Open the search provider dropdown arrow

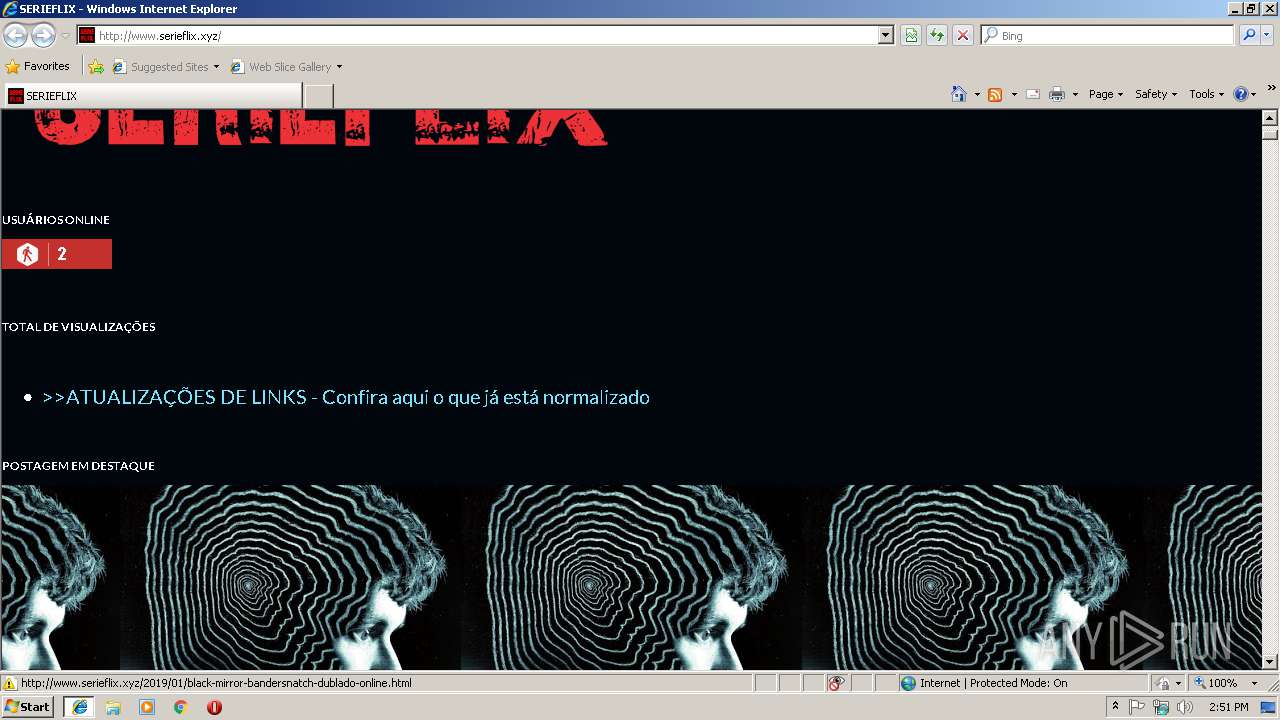(1267, 35)
